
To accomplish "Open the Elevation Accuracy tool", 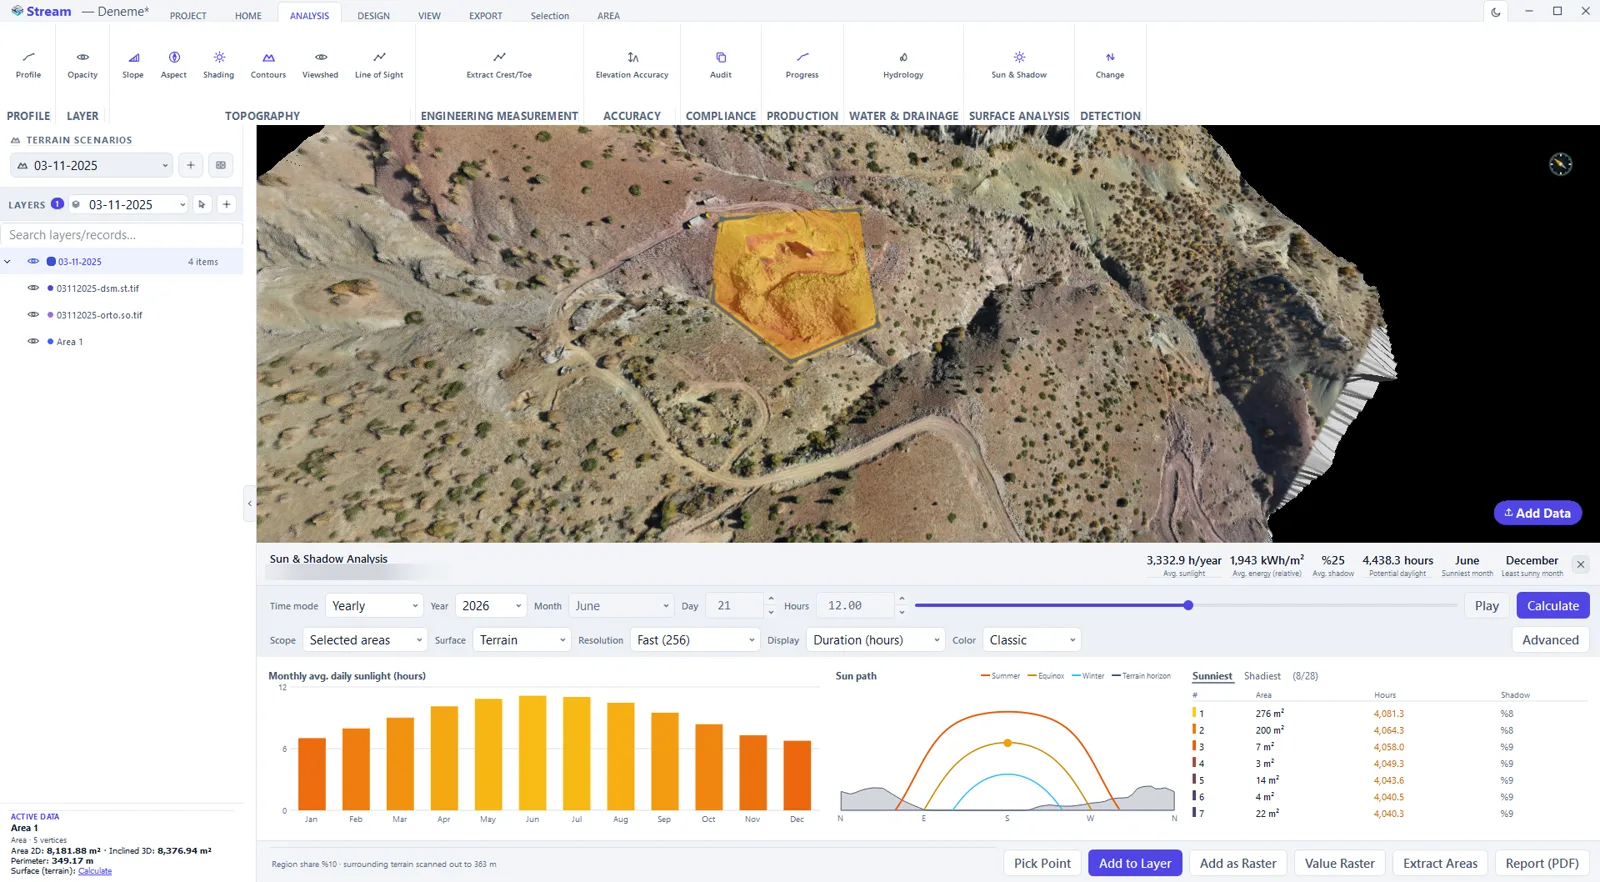I will (x=632, y=64).
